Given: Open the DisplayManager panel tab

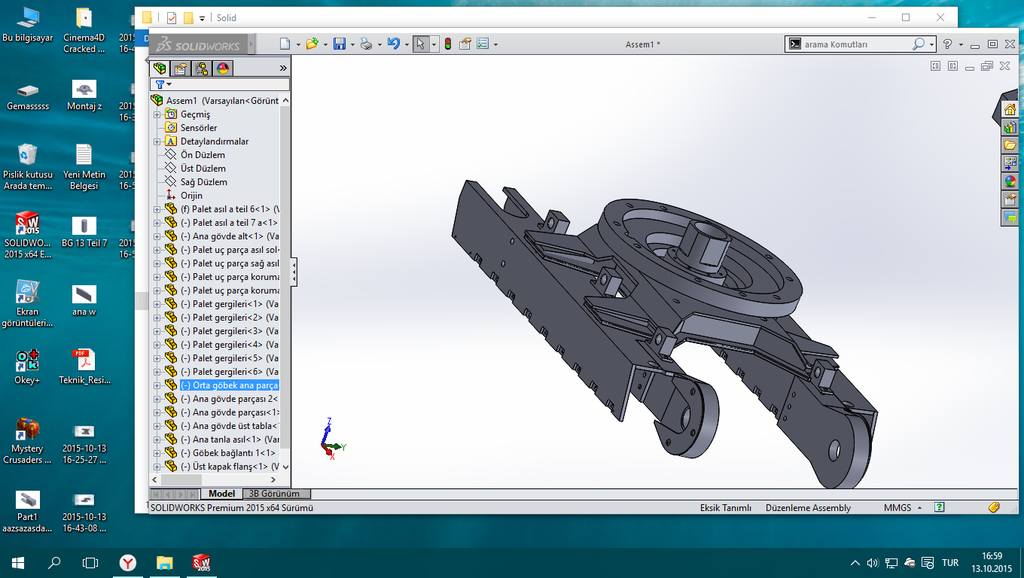Looking at the screenshot, I should coord(222,68).
